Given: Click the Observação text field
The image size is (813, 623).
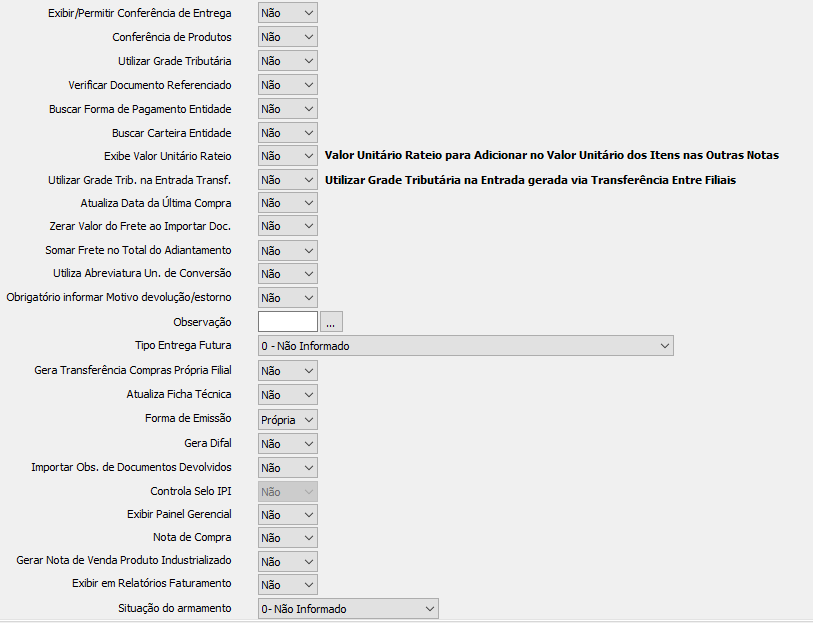Looking at the screenshot, I should click(288, 322).
